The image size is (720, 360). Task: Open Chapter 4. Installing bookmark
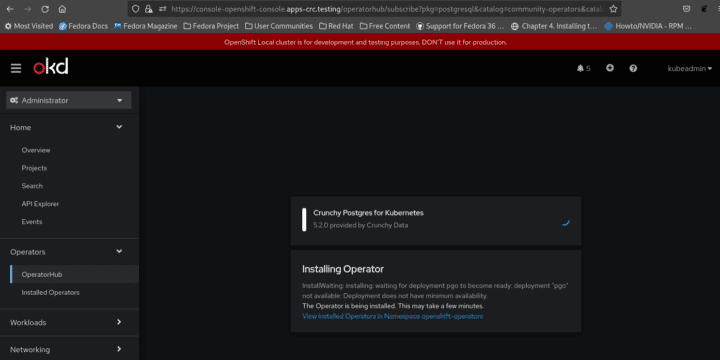[x=554, y=26]
